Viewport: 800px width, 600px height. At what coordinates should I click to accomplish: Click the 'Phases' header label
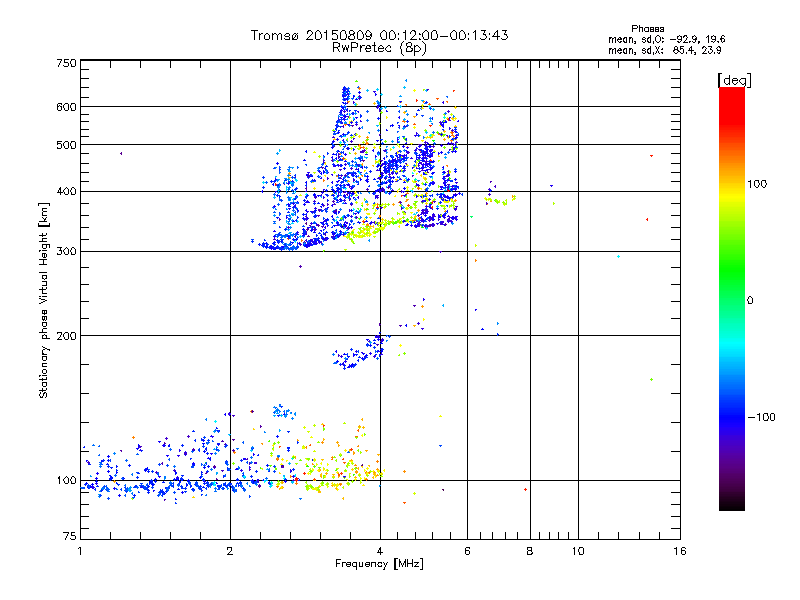[647, 29]
